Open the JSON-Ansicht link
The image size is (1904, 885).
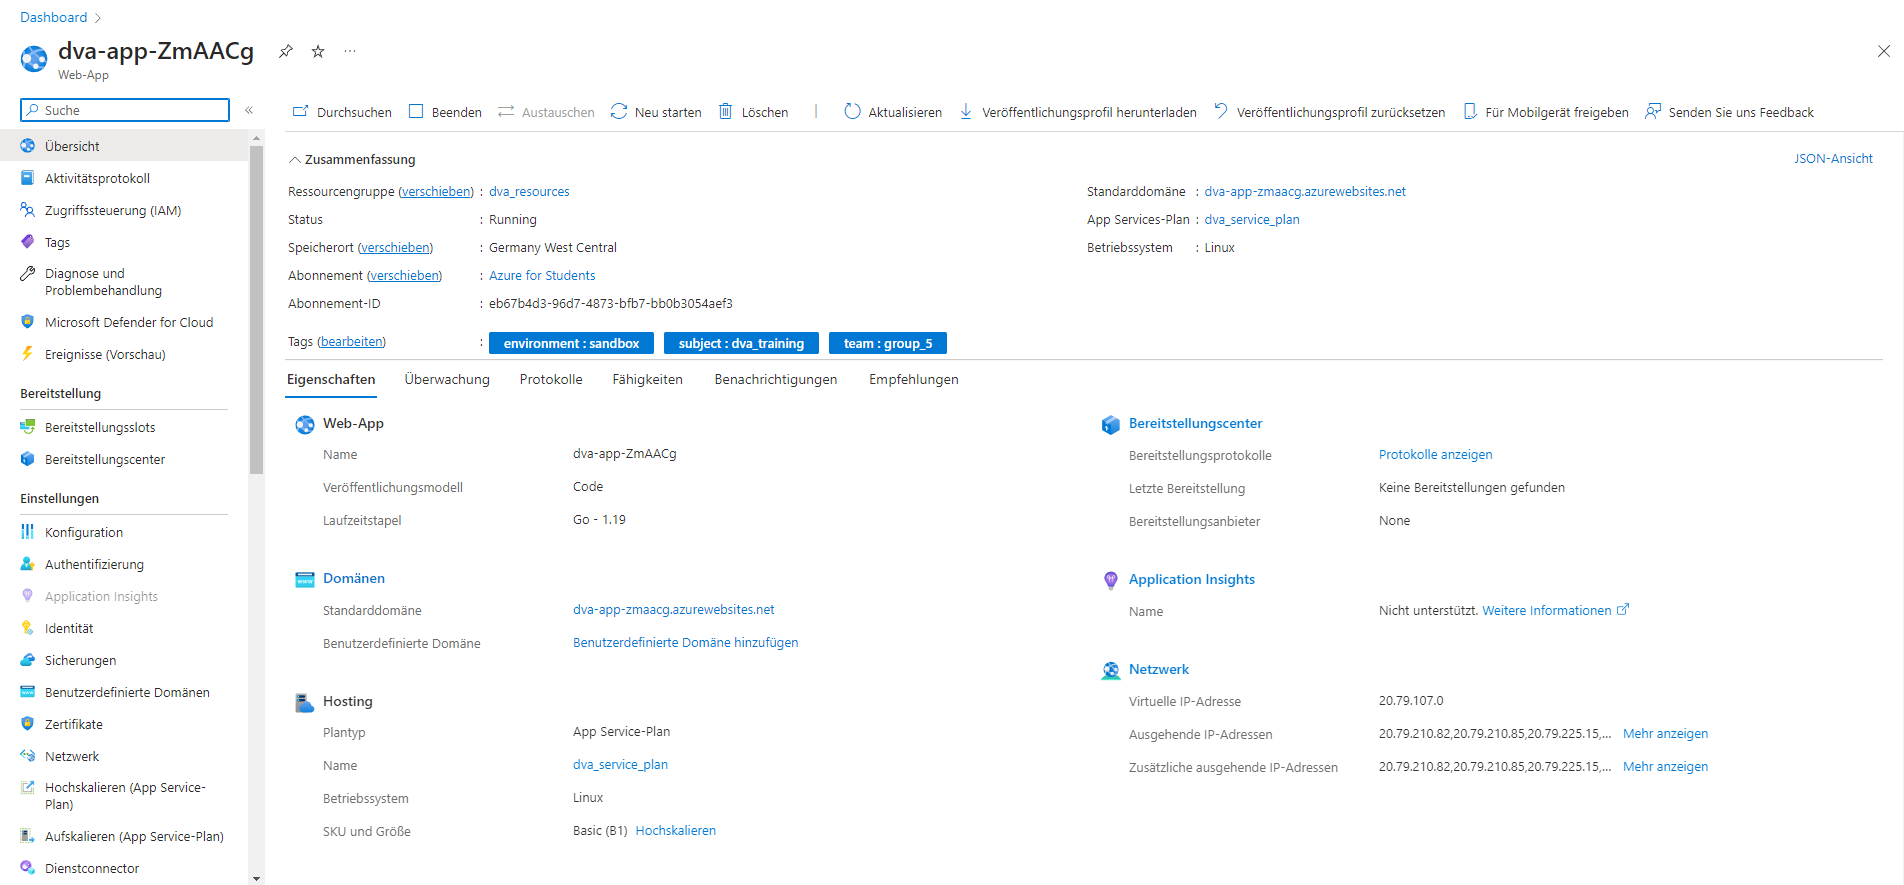[1832, 159]
